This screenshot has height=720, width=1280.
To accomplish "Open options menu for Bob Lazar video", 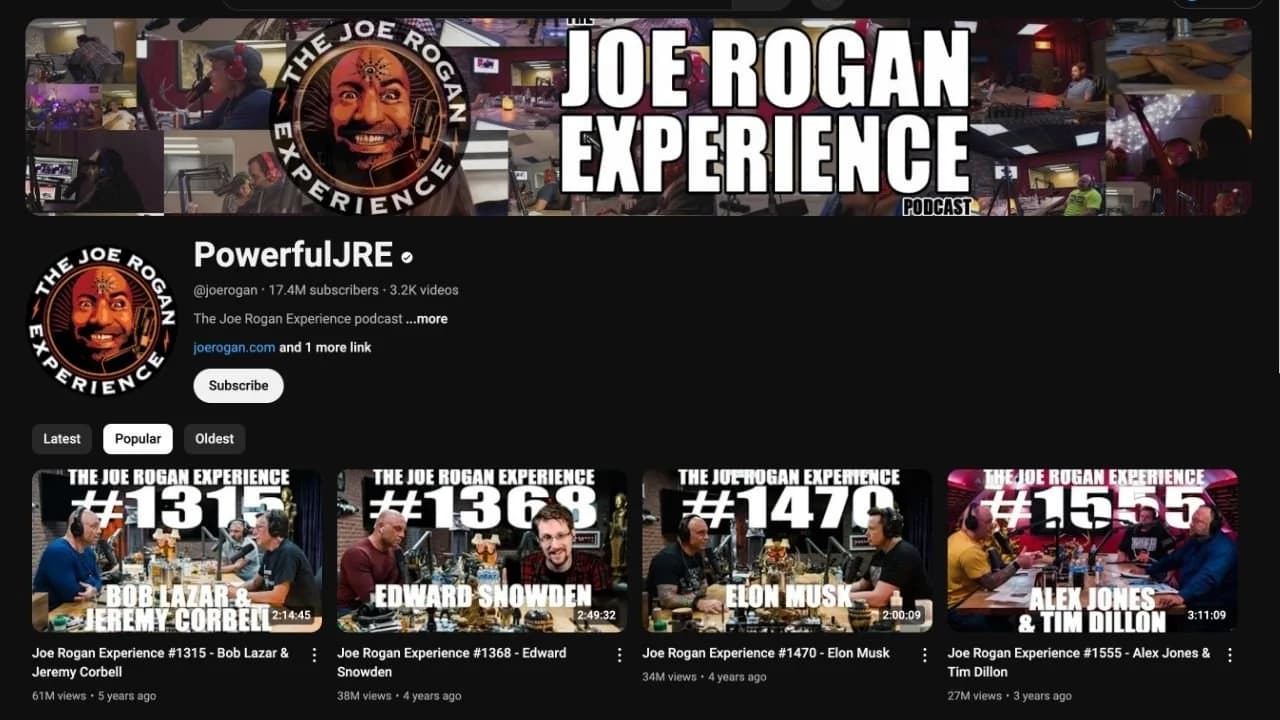I will click(314, 655).
